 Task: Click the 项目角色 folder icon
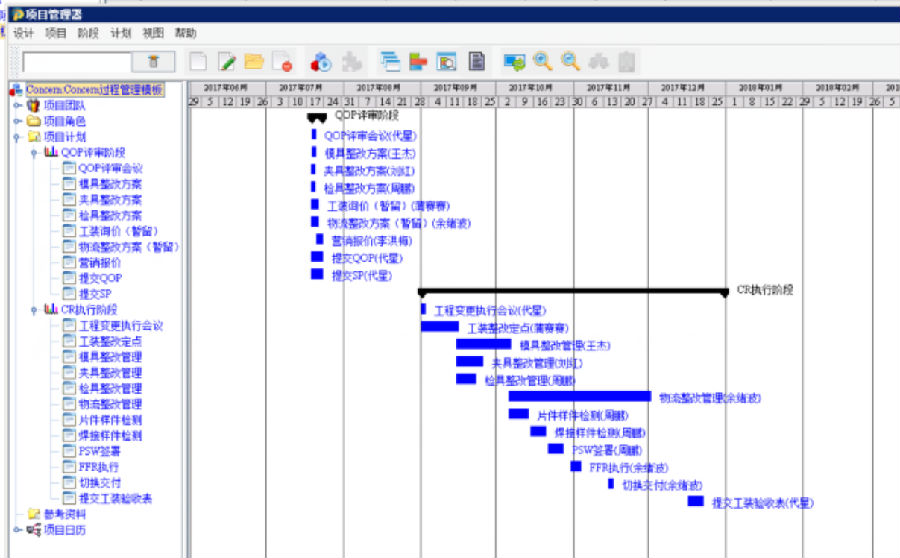34,121
